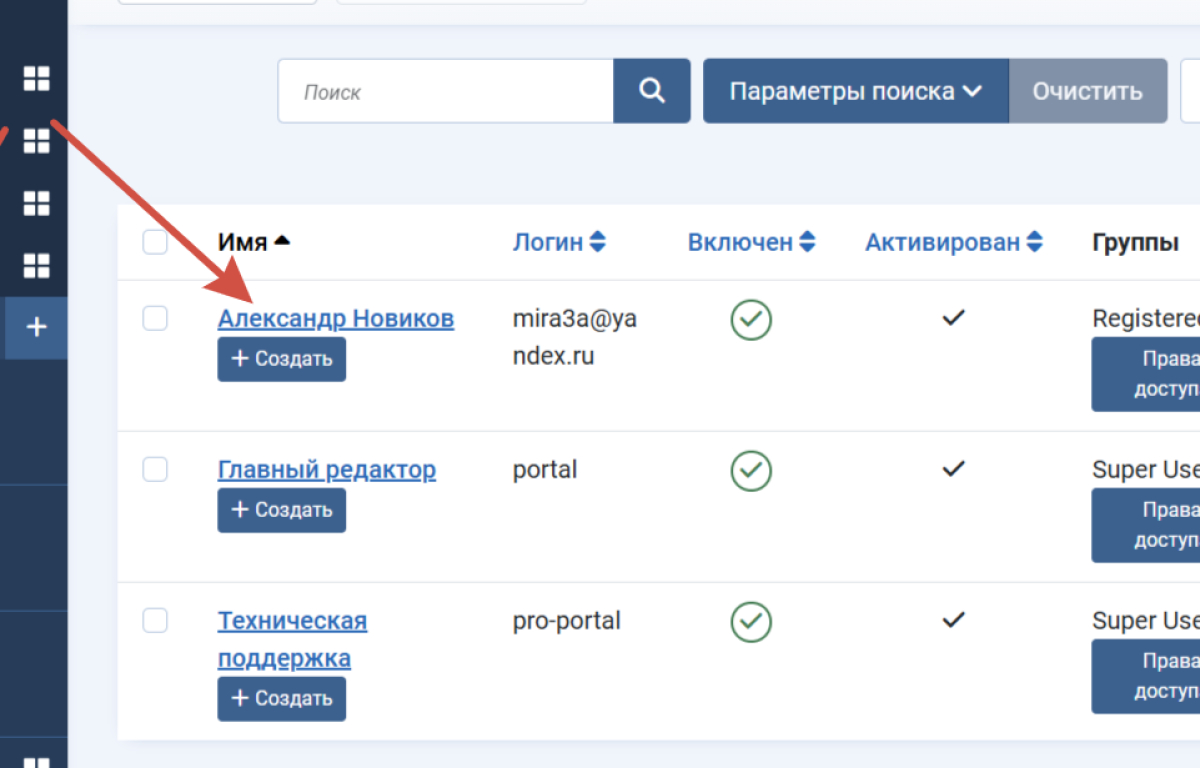
Task: Click Создать under Техническая поддержка
Action: click(x=282, y=698)
